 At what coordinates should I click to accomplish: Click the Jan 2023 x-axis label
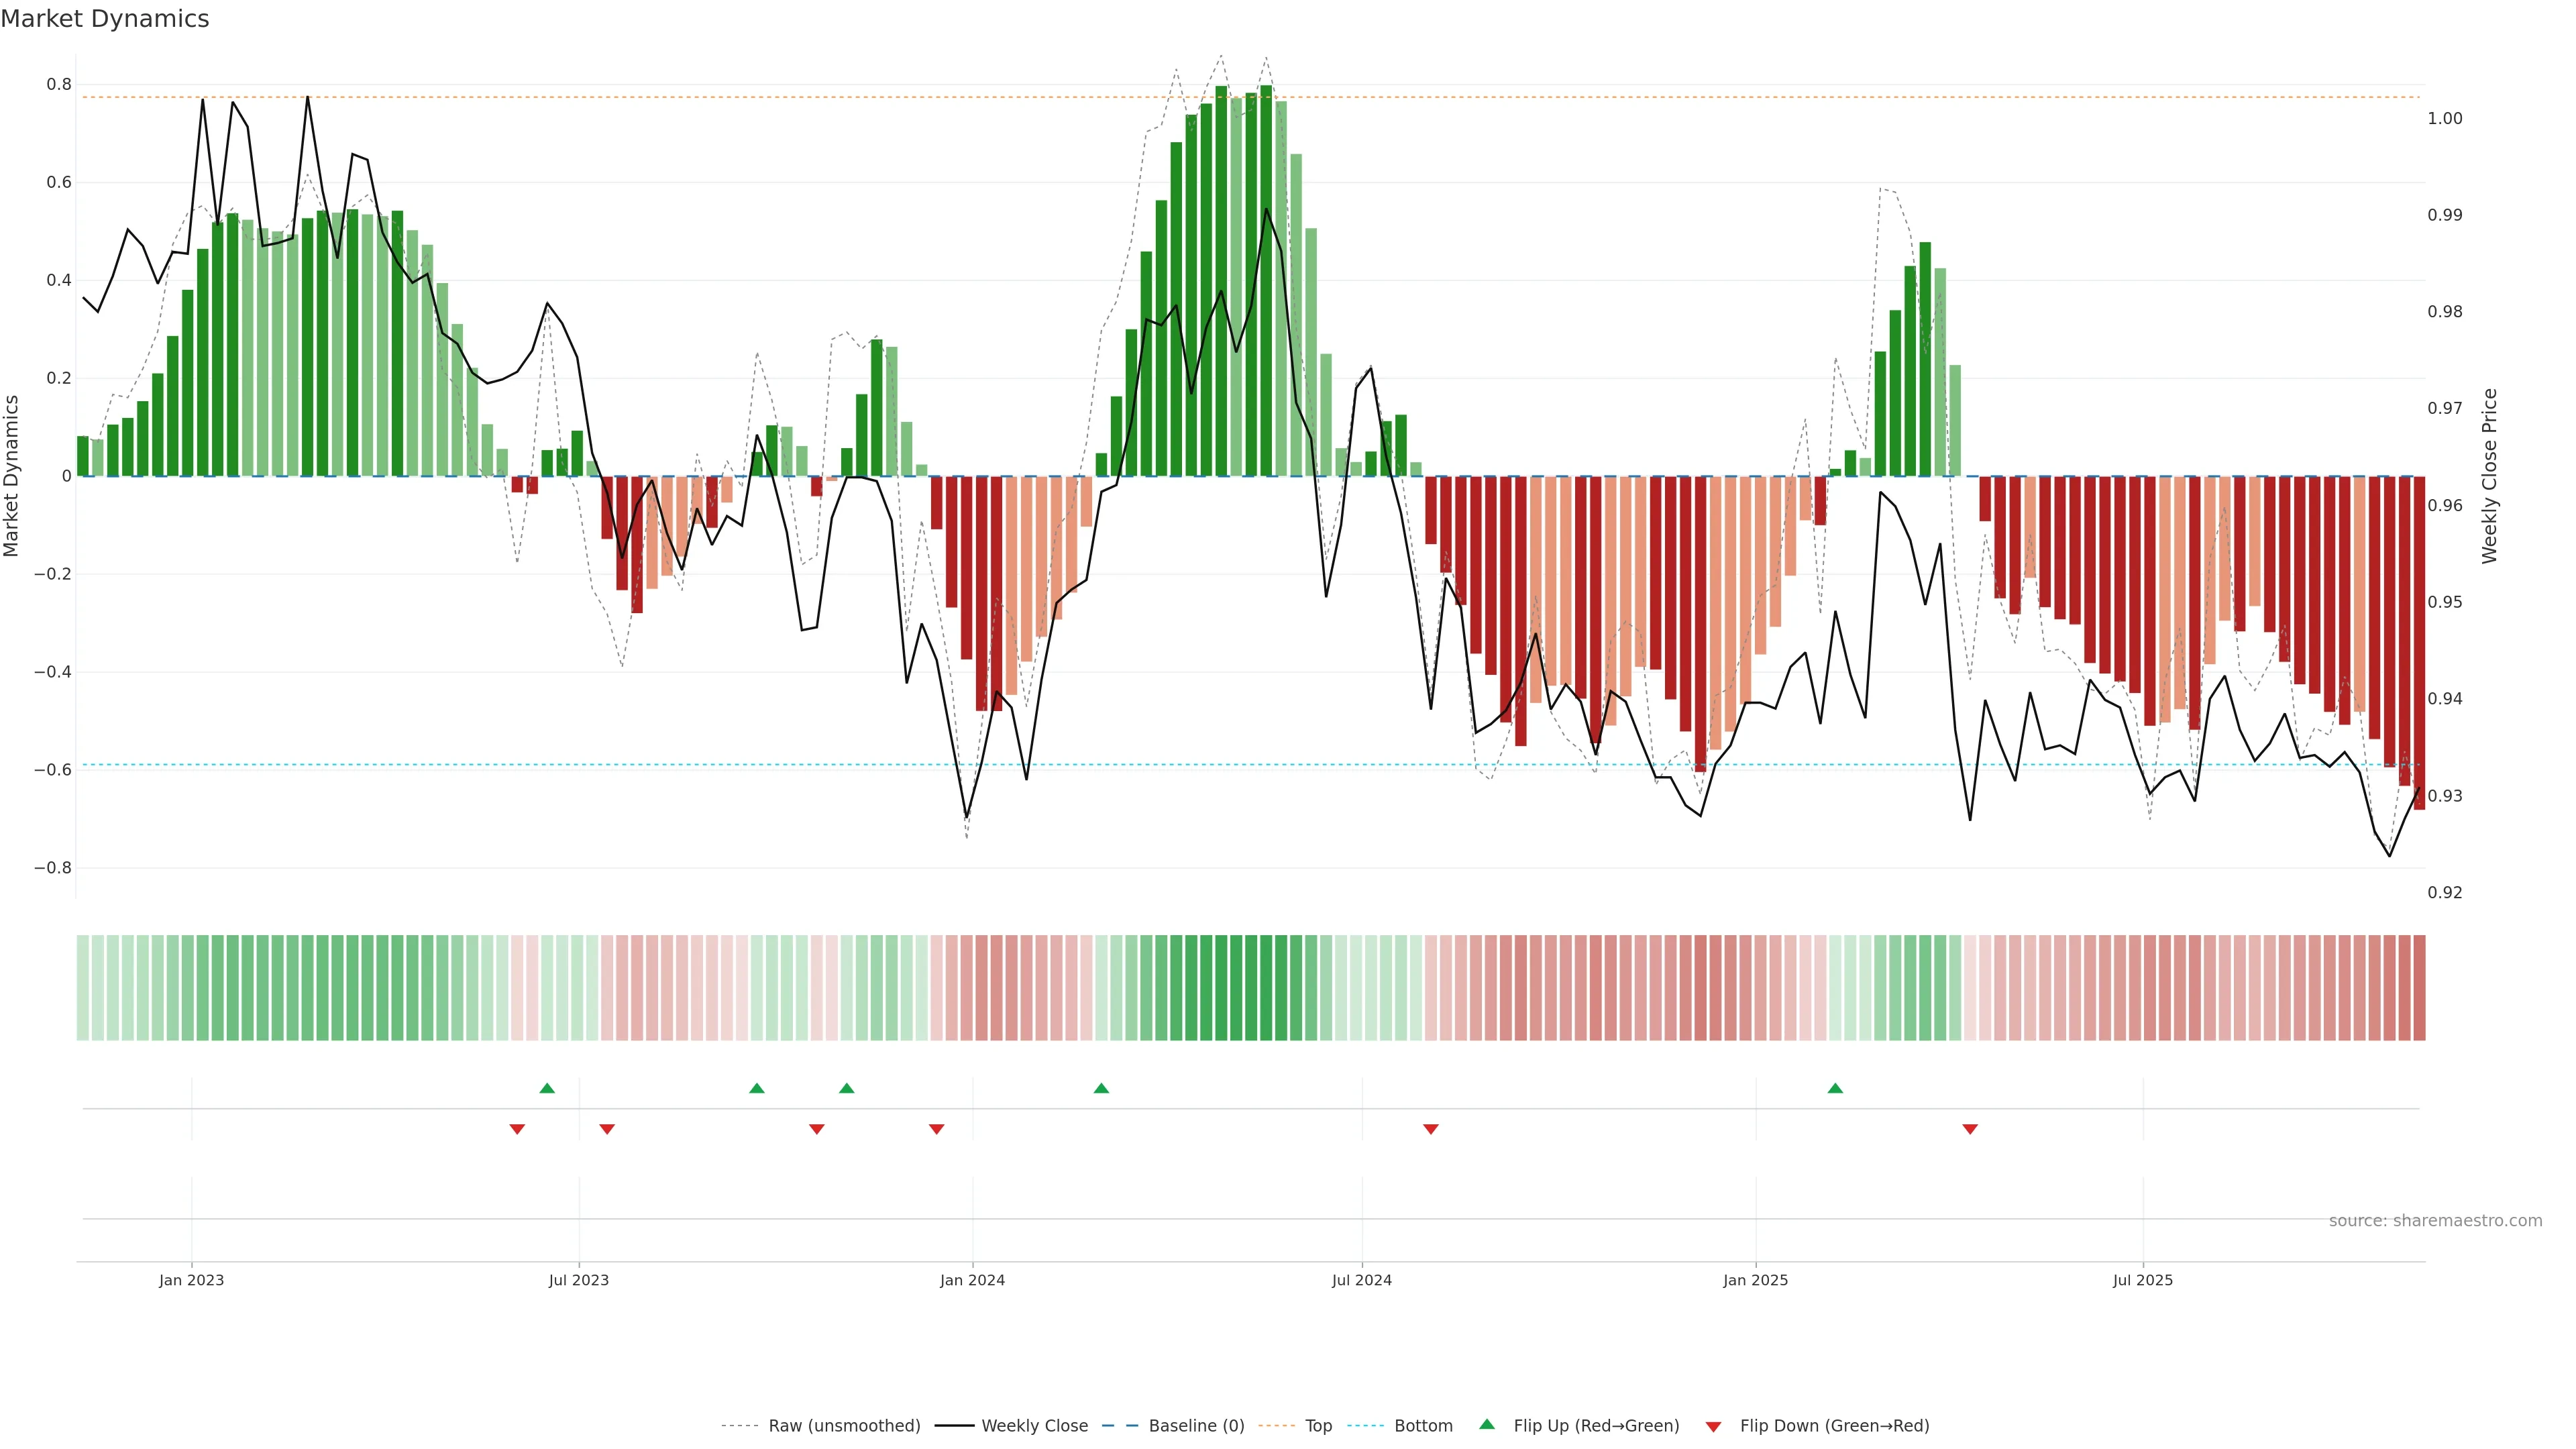pos(191,1280)
